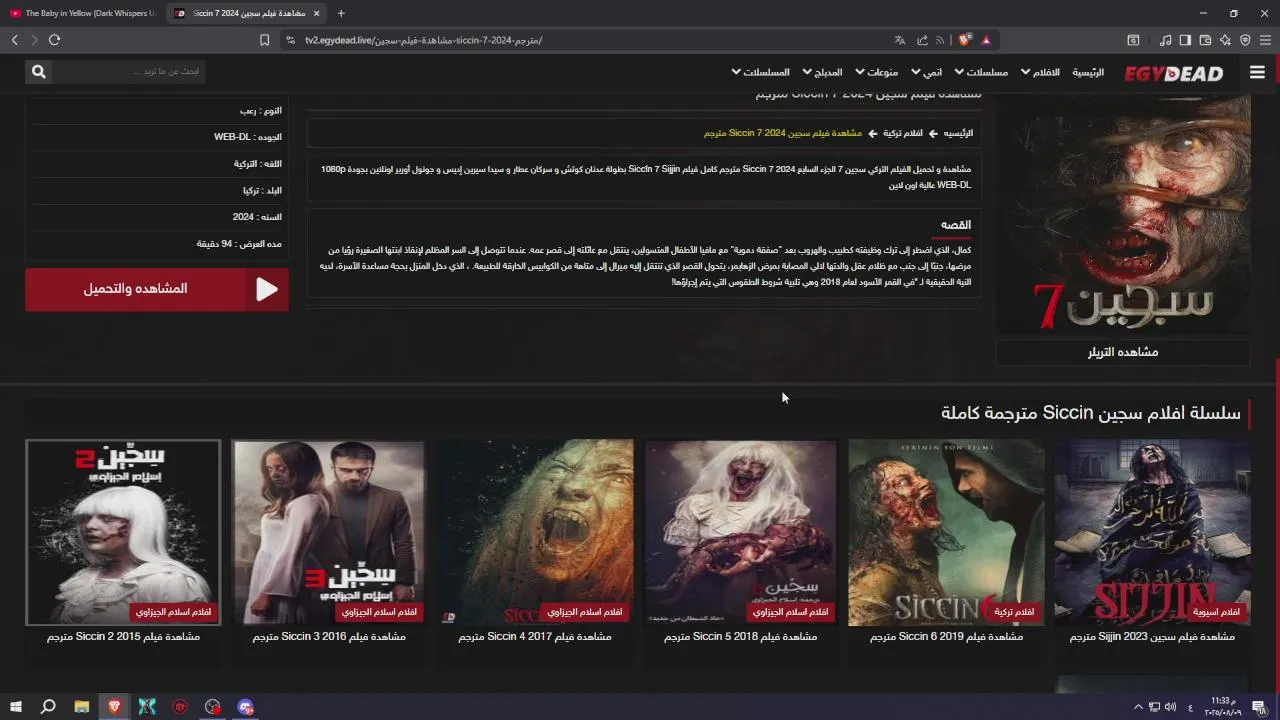Image resolution: width=1280 pixels, height=720 pixels.
Task: Select the Siccin 7 2024 tab
Action: (248, 13)
